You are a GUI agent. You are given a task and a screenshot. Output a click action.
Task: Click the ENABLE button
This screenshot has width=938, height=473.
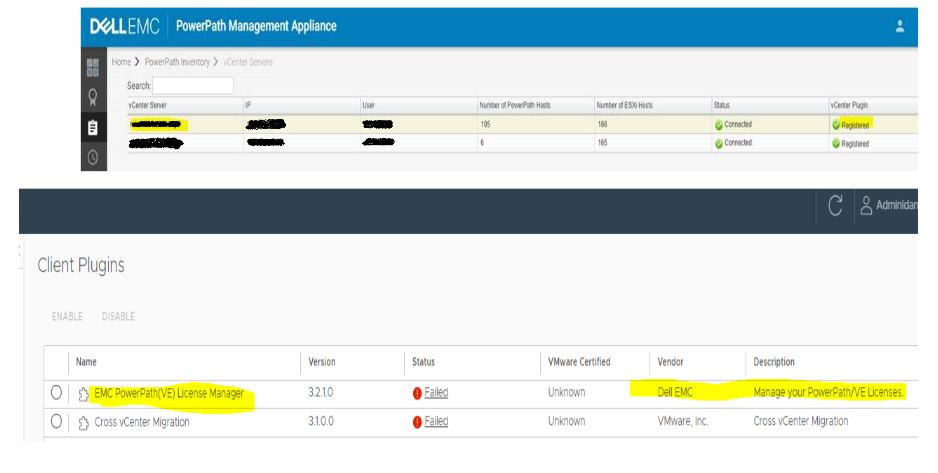pyautogui.click(x=67, y=316)
